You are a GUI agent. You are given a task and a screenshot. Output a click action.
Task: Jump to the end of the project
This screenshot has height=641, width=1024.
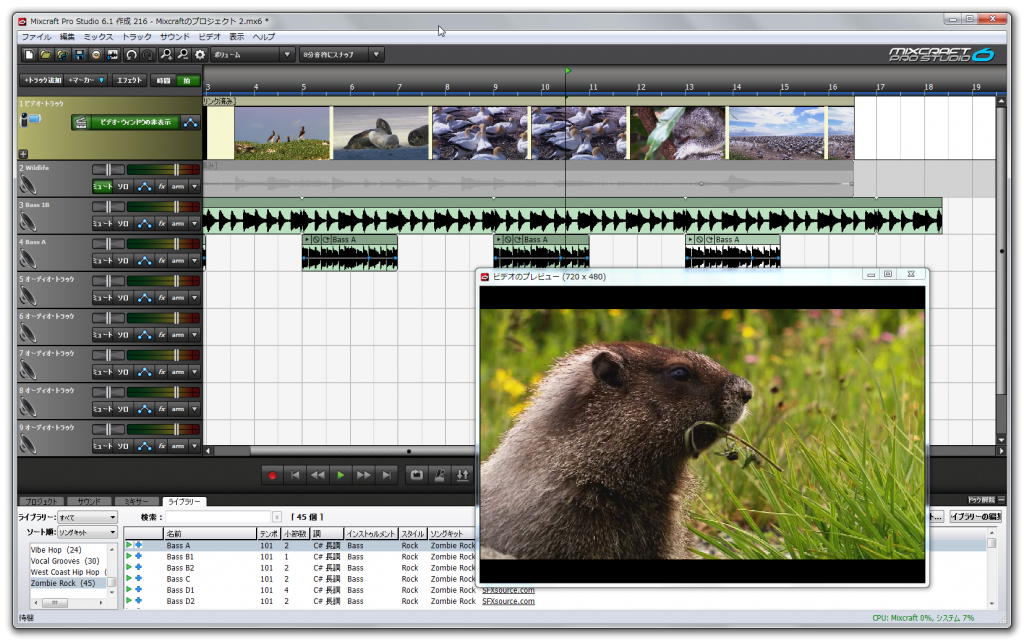tap(387, 476)
